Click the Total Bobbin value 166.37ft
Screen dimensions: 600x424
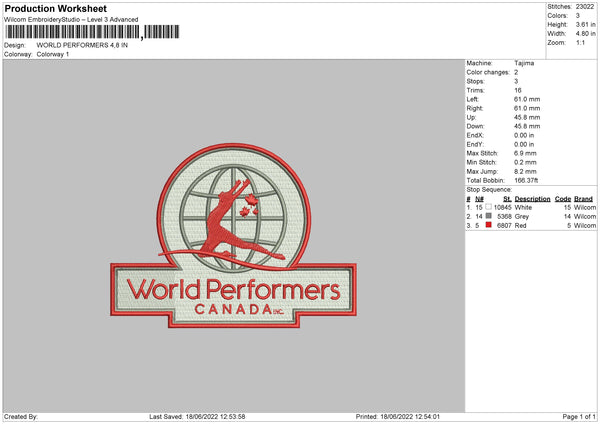point(526,180)
